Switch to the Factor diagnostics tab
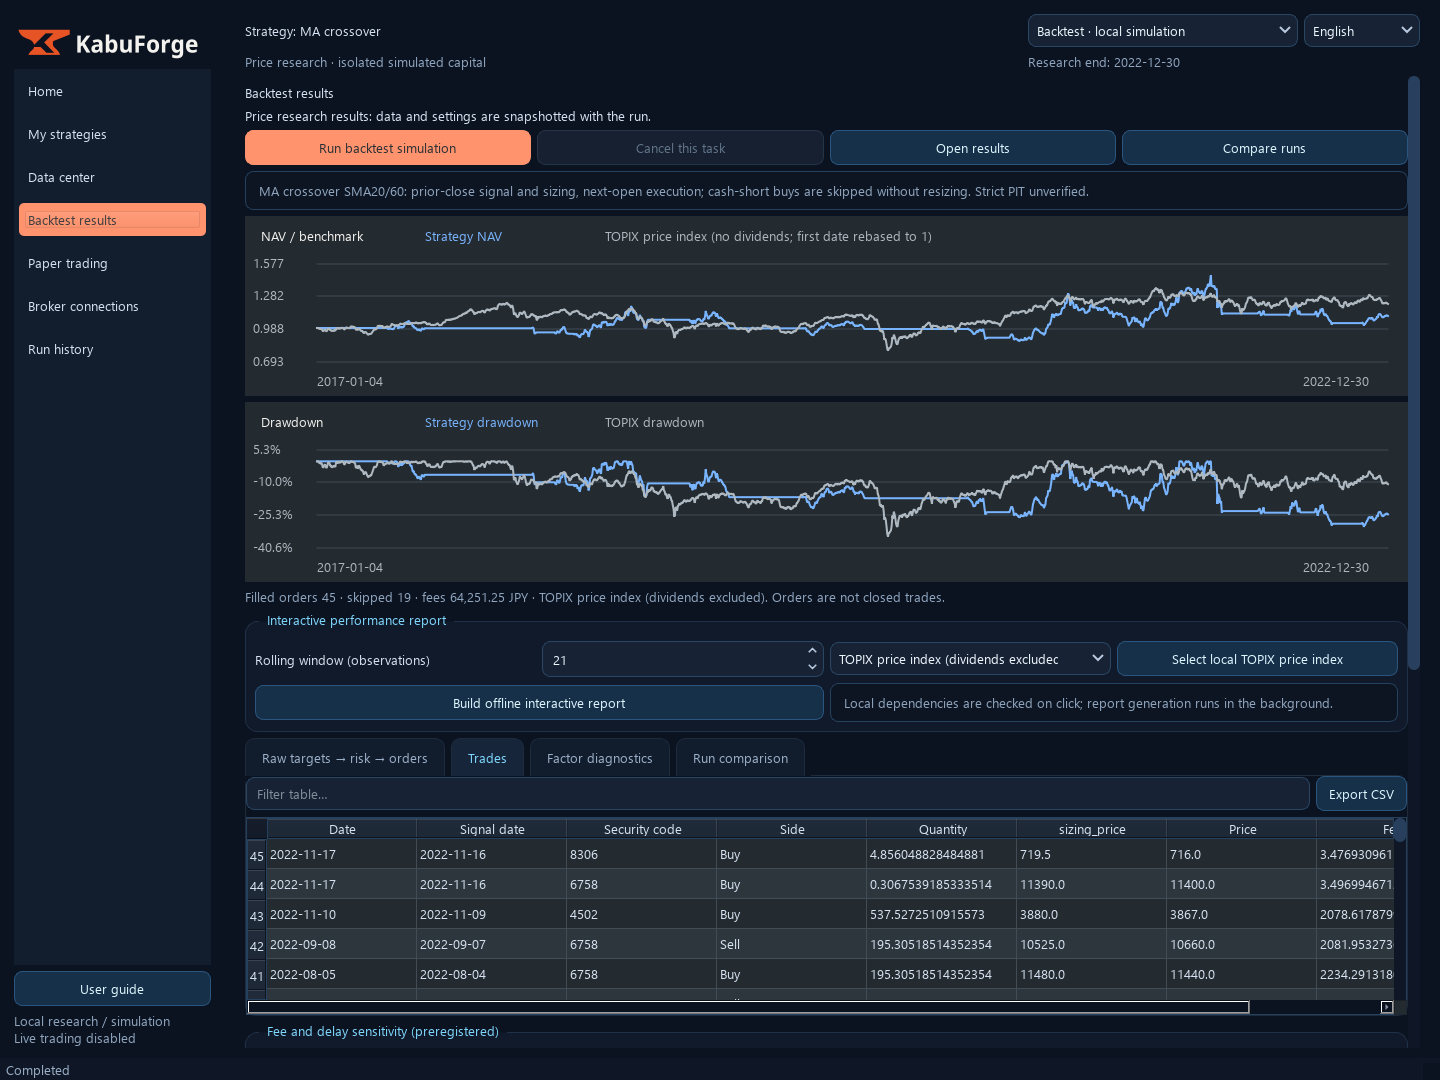Image resolution: width=1440 pixels, height=1080 pixels. pos(599,758)
